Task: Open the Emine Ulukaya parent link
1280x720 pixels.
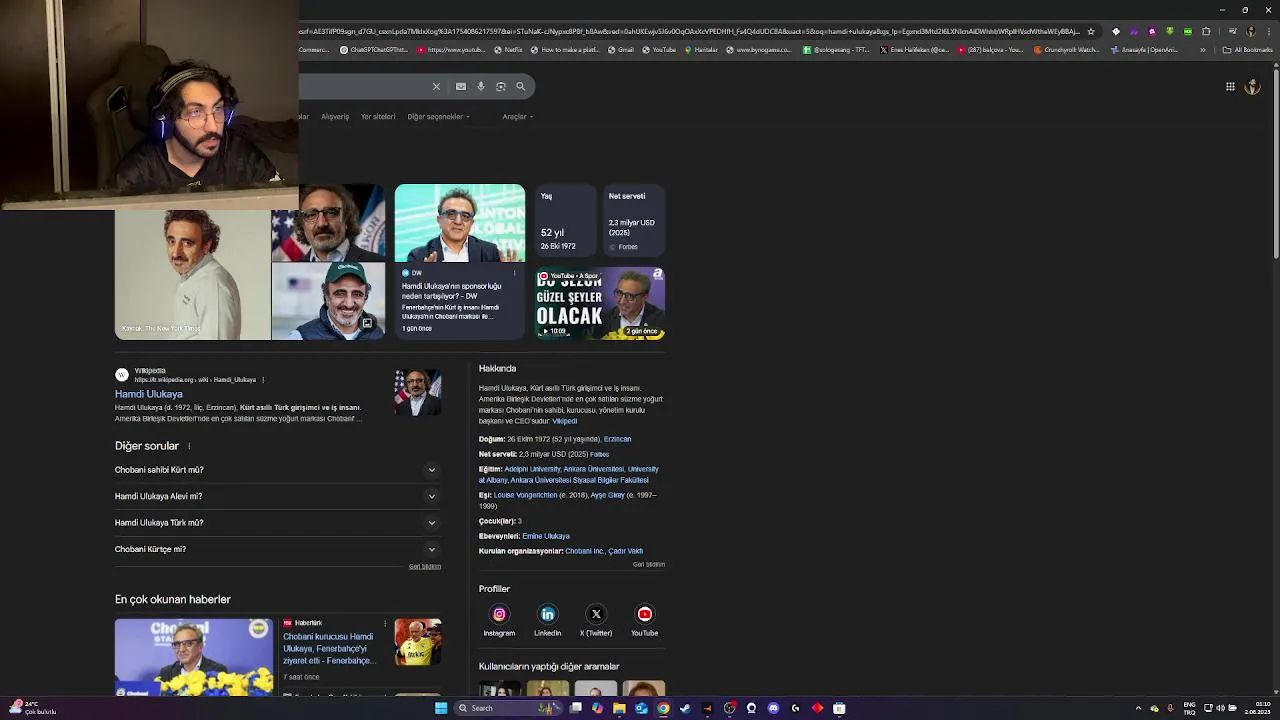Action: click(546, 536)
